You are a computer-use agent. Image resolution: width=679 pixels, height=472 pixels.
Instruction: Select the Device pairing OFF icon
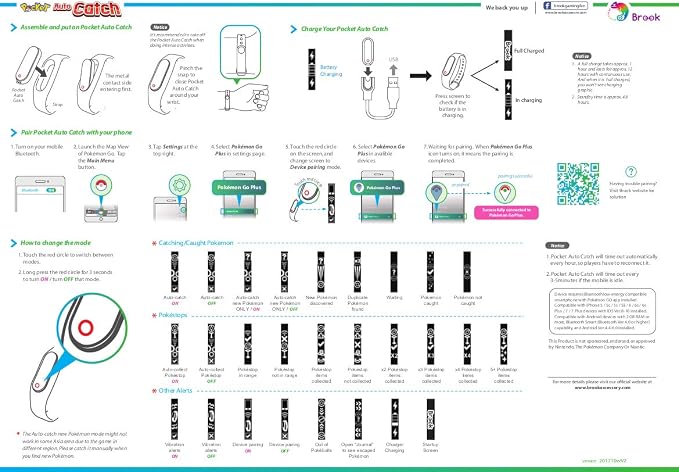point(284,419)
